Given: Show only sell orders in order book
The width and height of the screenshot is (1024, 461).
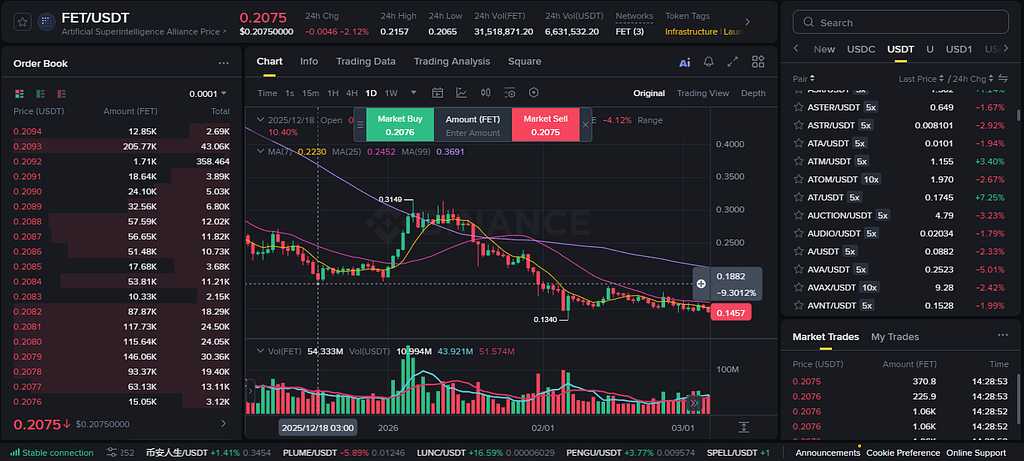Looking at the screenshot, I should point(61,94).
